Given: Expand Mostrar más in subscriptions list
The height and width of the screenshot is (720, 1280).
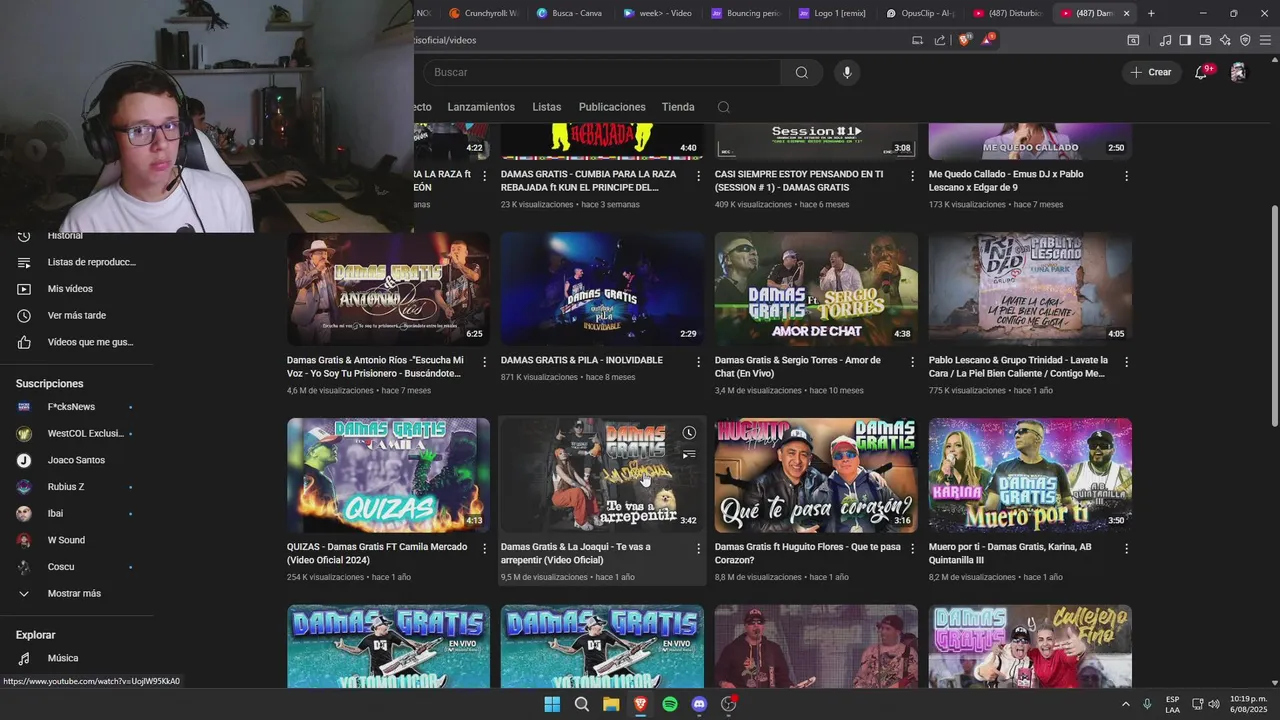Looking at the screenshot, I should click(76, 594).
